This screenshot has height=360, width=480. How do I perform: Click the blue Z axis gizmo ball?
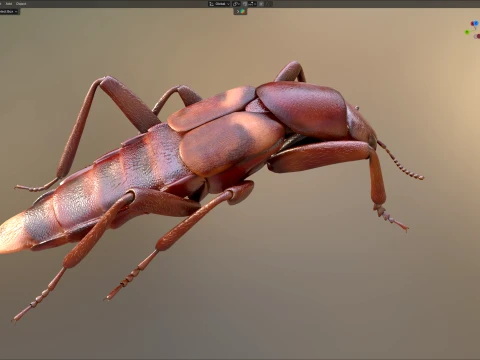[x=476, y=23]
